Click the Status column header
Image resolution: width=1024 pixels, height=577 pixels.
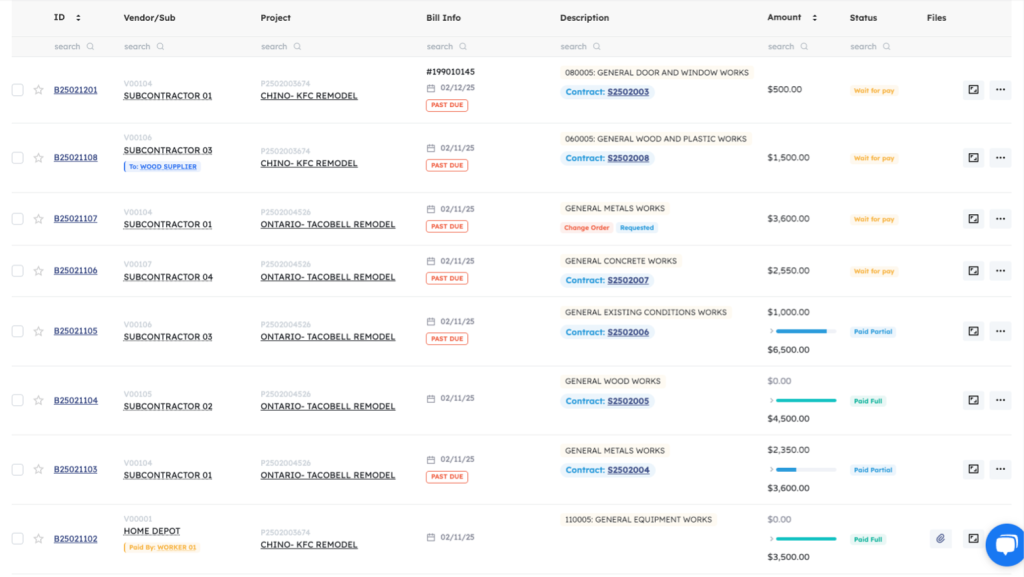[863, 18]
